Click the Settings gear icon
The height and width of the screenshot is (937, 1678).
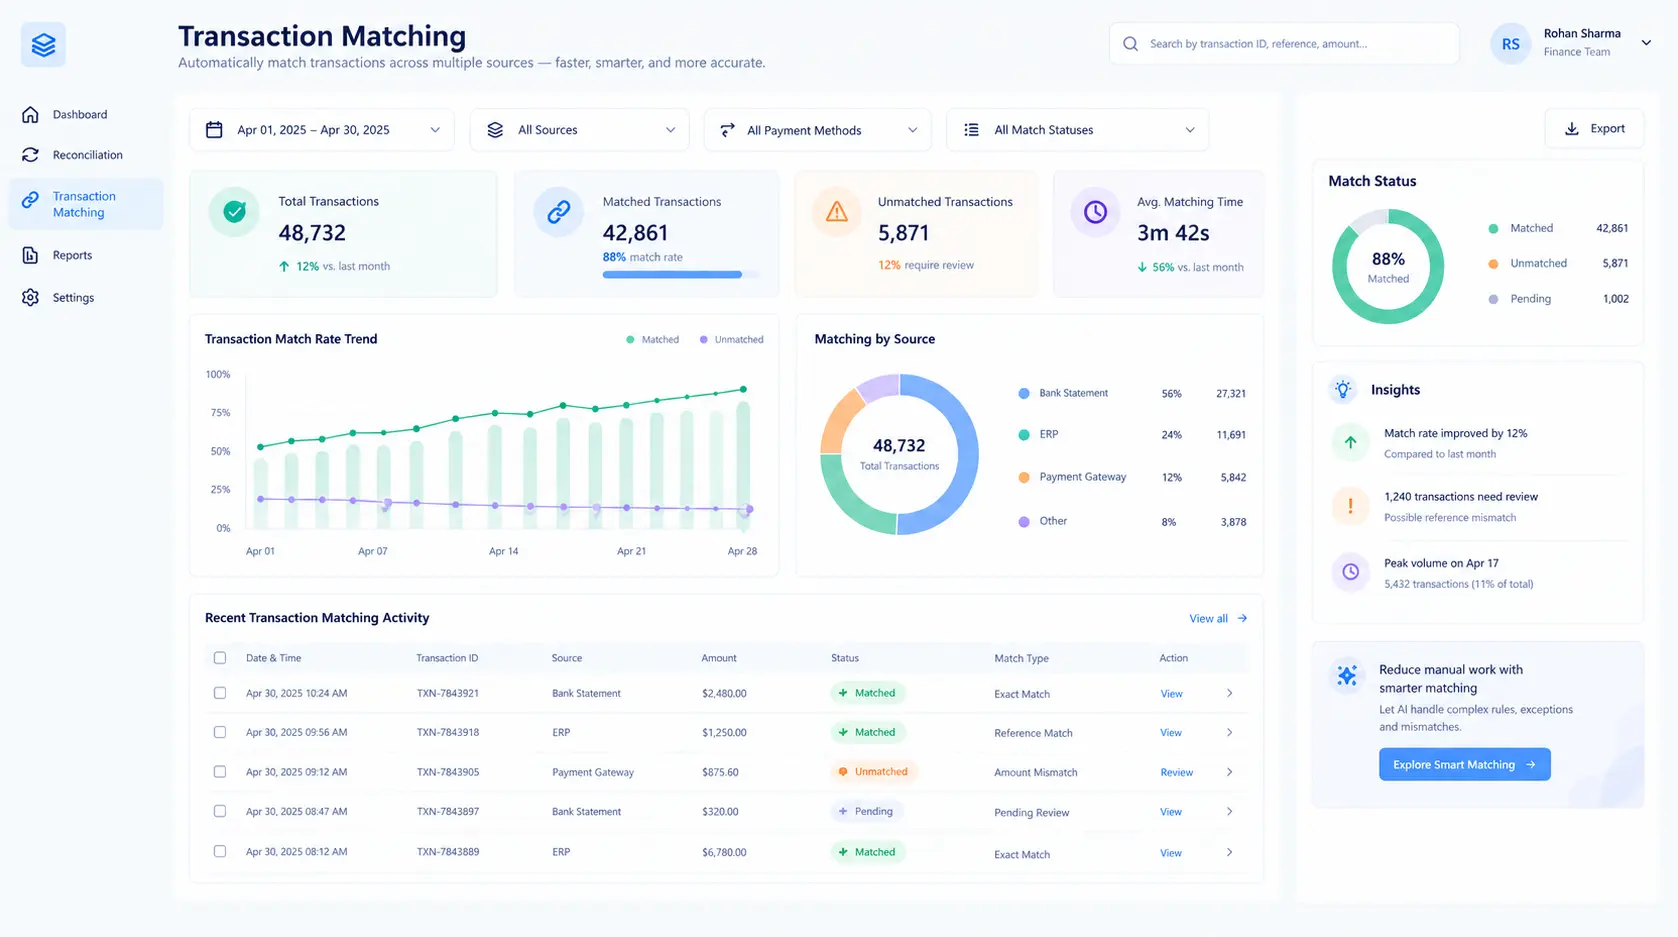click(x=30, y=297)
